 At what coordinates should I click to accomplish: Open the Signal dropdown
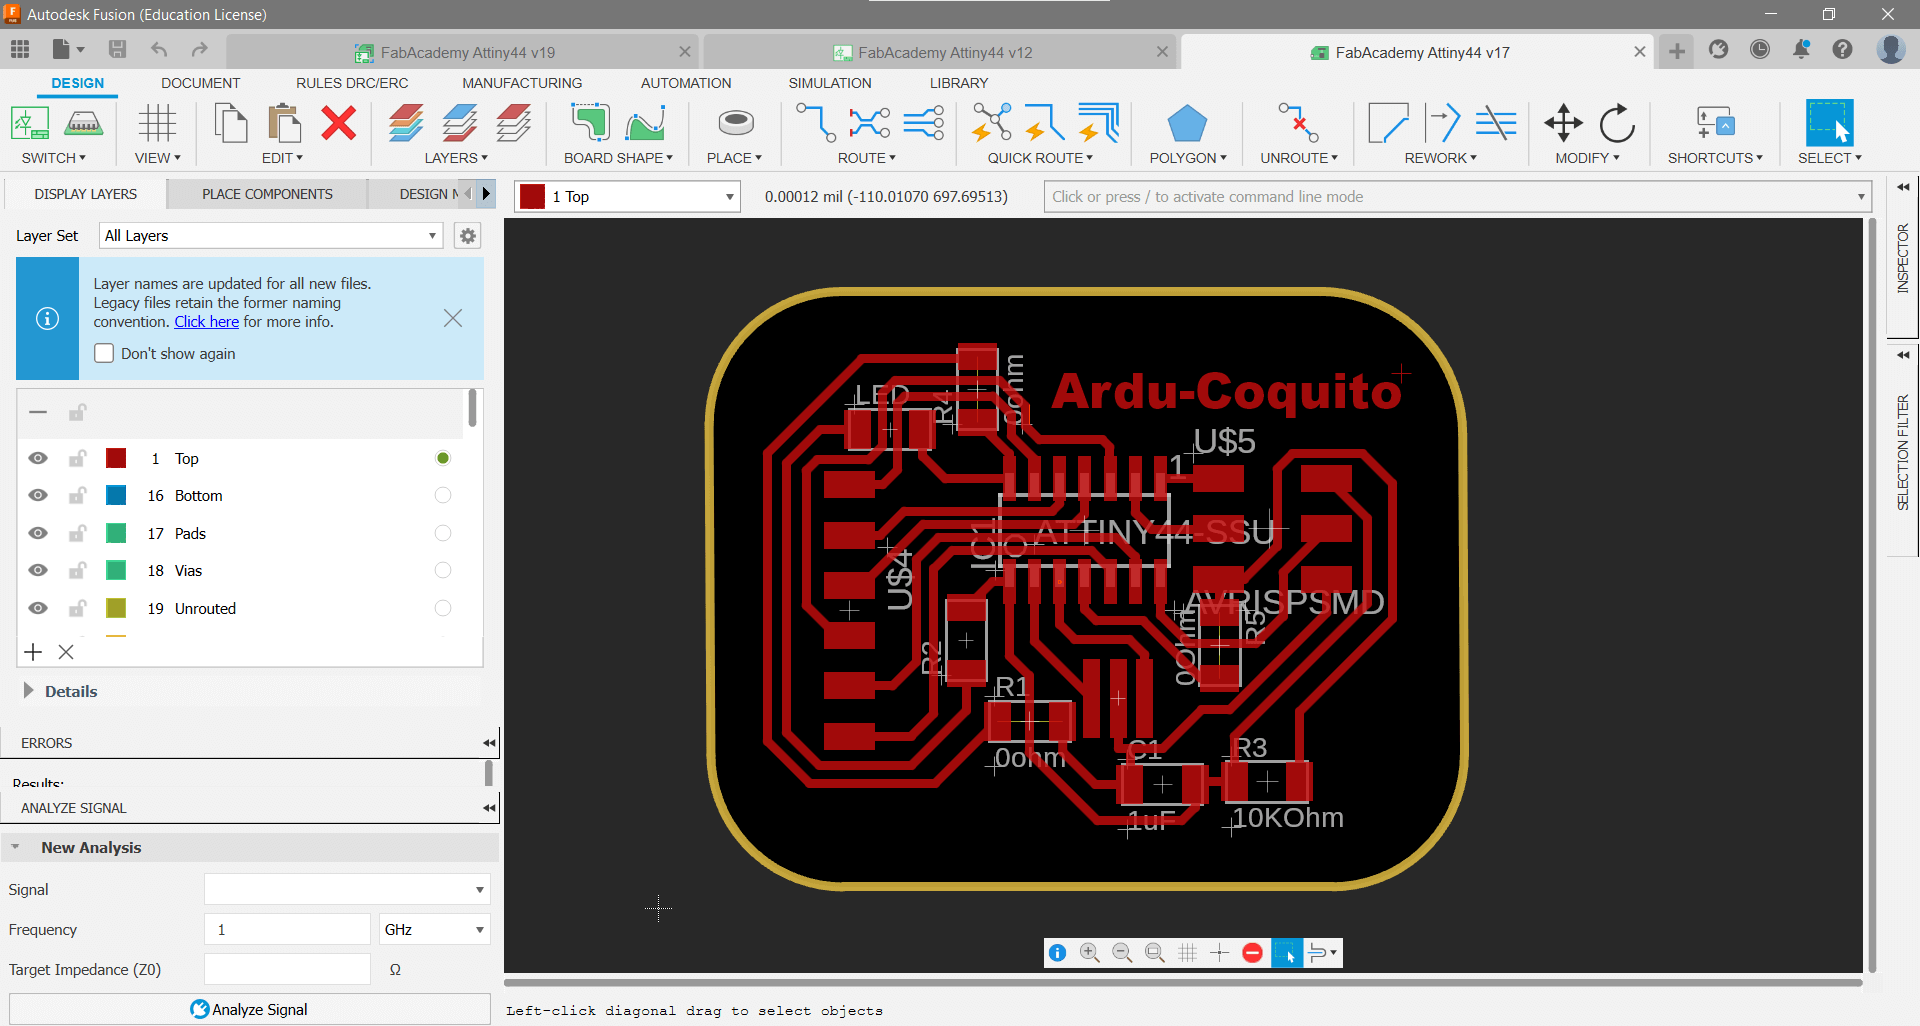(x=347, y=889)
